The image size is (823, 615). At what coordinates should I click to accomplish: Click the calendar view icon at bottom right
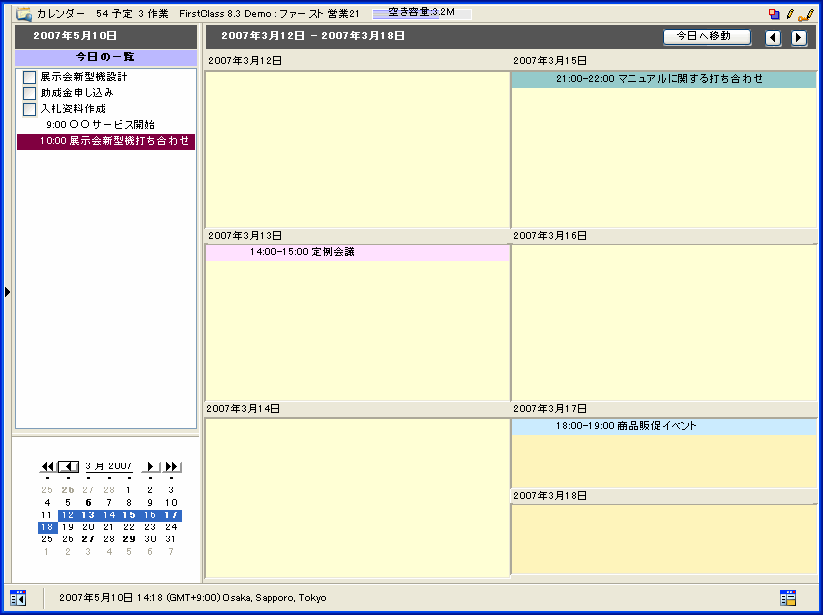coord(788,597)
